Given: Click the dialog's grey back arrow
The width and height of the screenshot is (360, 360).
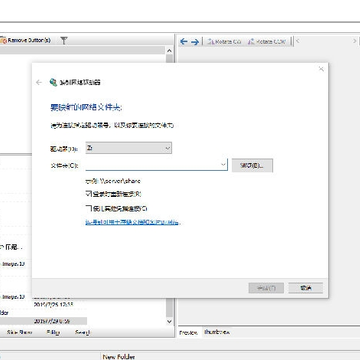Looking at the screenshot, I should [x=39, y=82].
